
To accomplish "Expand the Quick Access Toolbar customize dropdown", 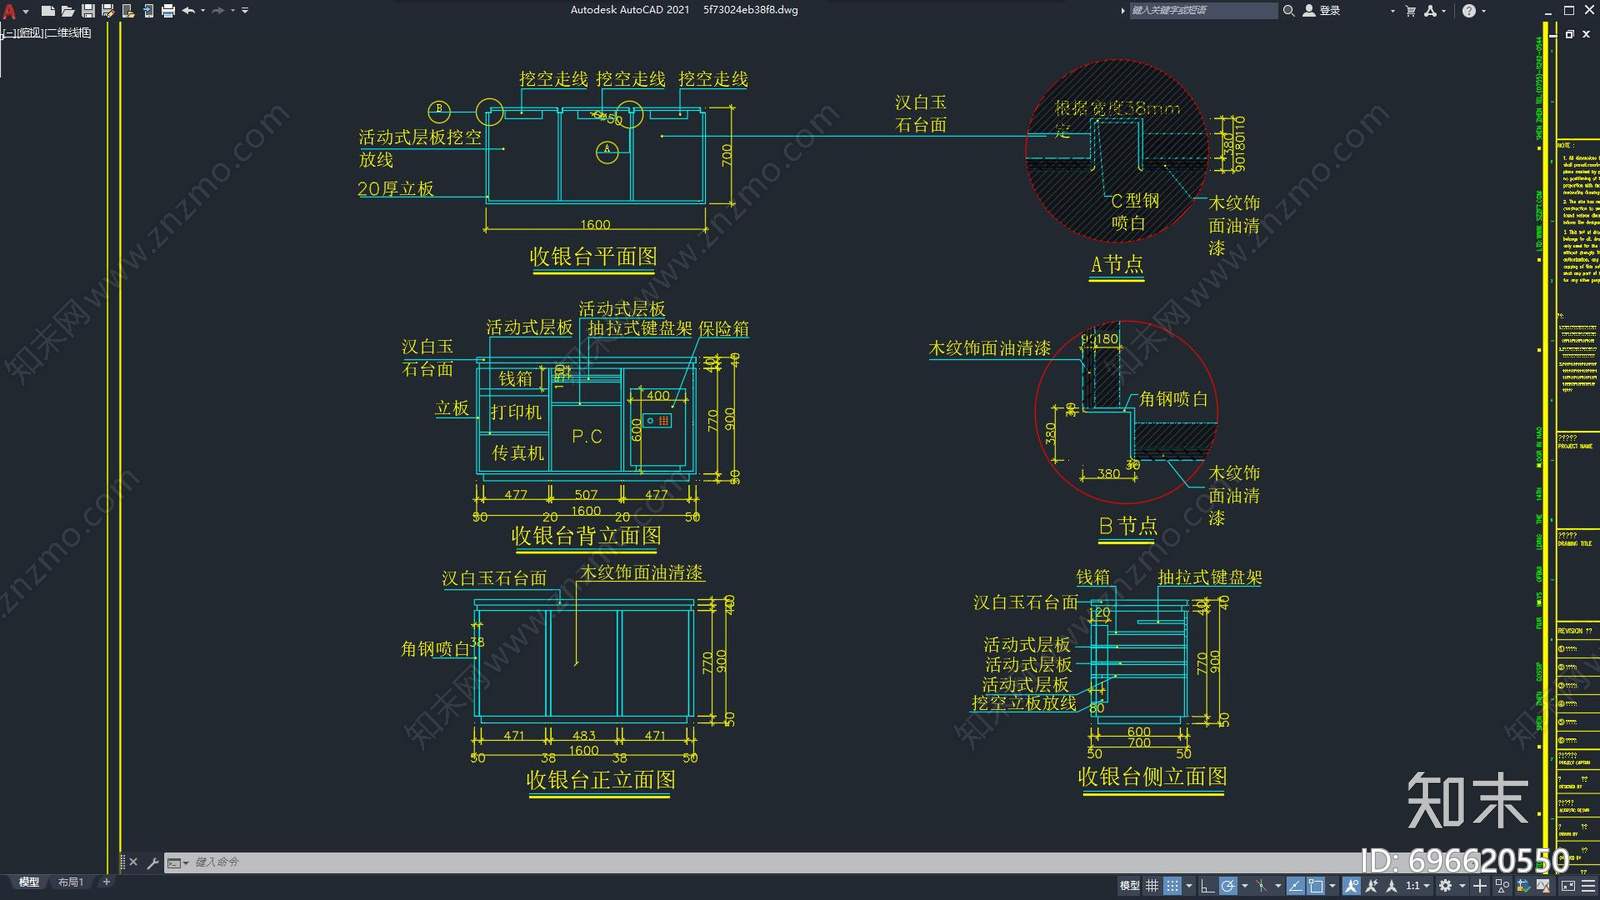I will [245, 11].
